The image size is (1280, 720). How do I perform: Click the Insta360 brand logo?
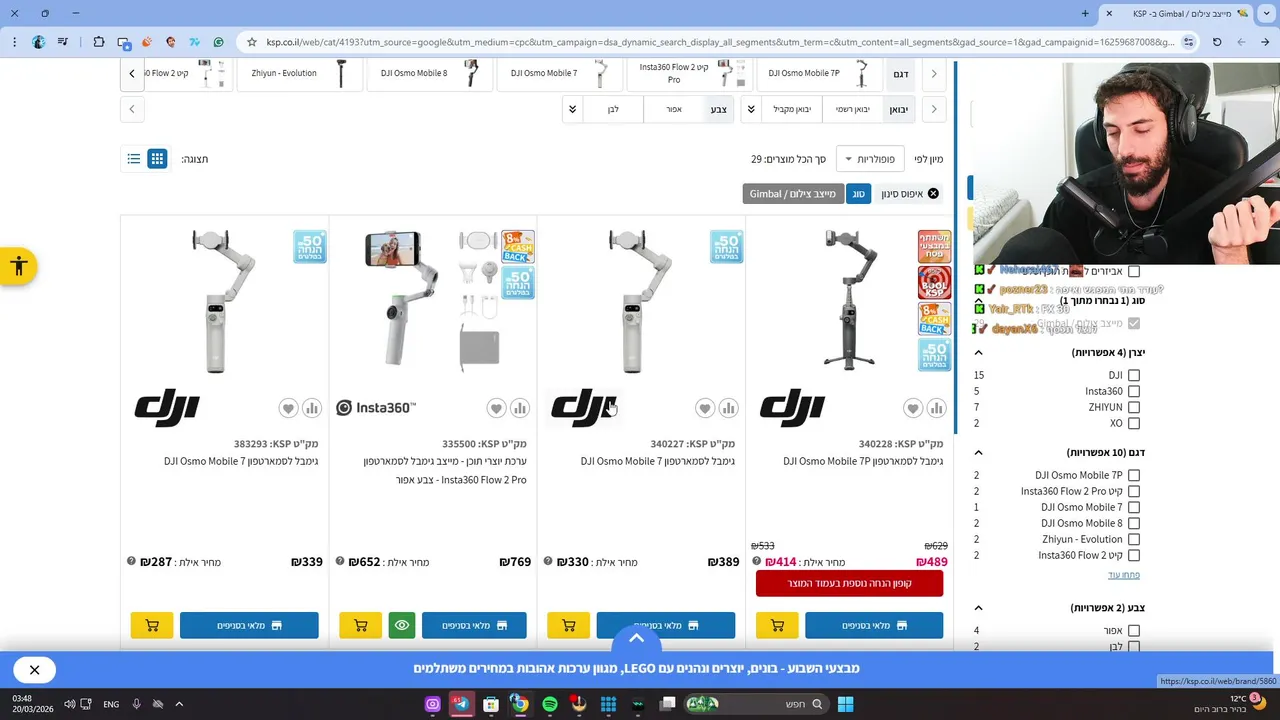[376, 408]
